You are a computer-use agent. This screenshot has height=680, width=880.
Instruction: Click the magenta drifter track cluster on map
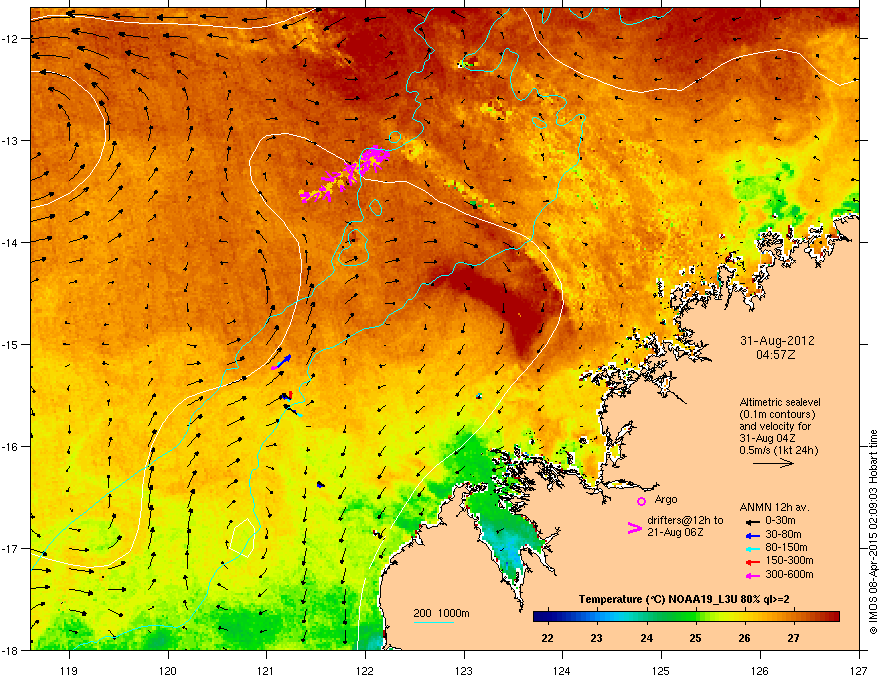click(345, 174)
